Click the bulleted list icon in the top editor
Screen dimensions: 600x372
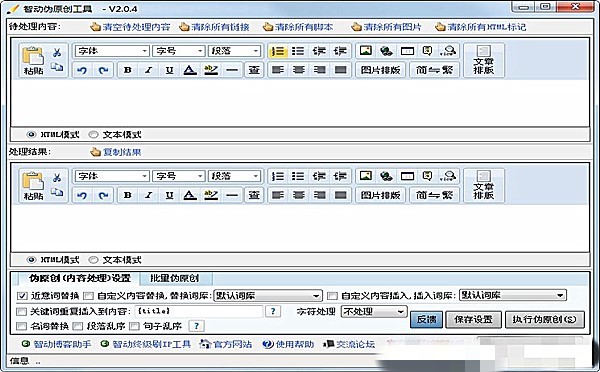click(x=298, y=51)
